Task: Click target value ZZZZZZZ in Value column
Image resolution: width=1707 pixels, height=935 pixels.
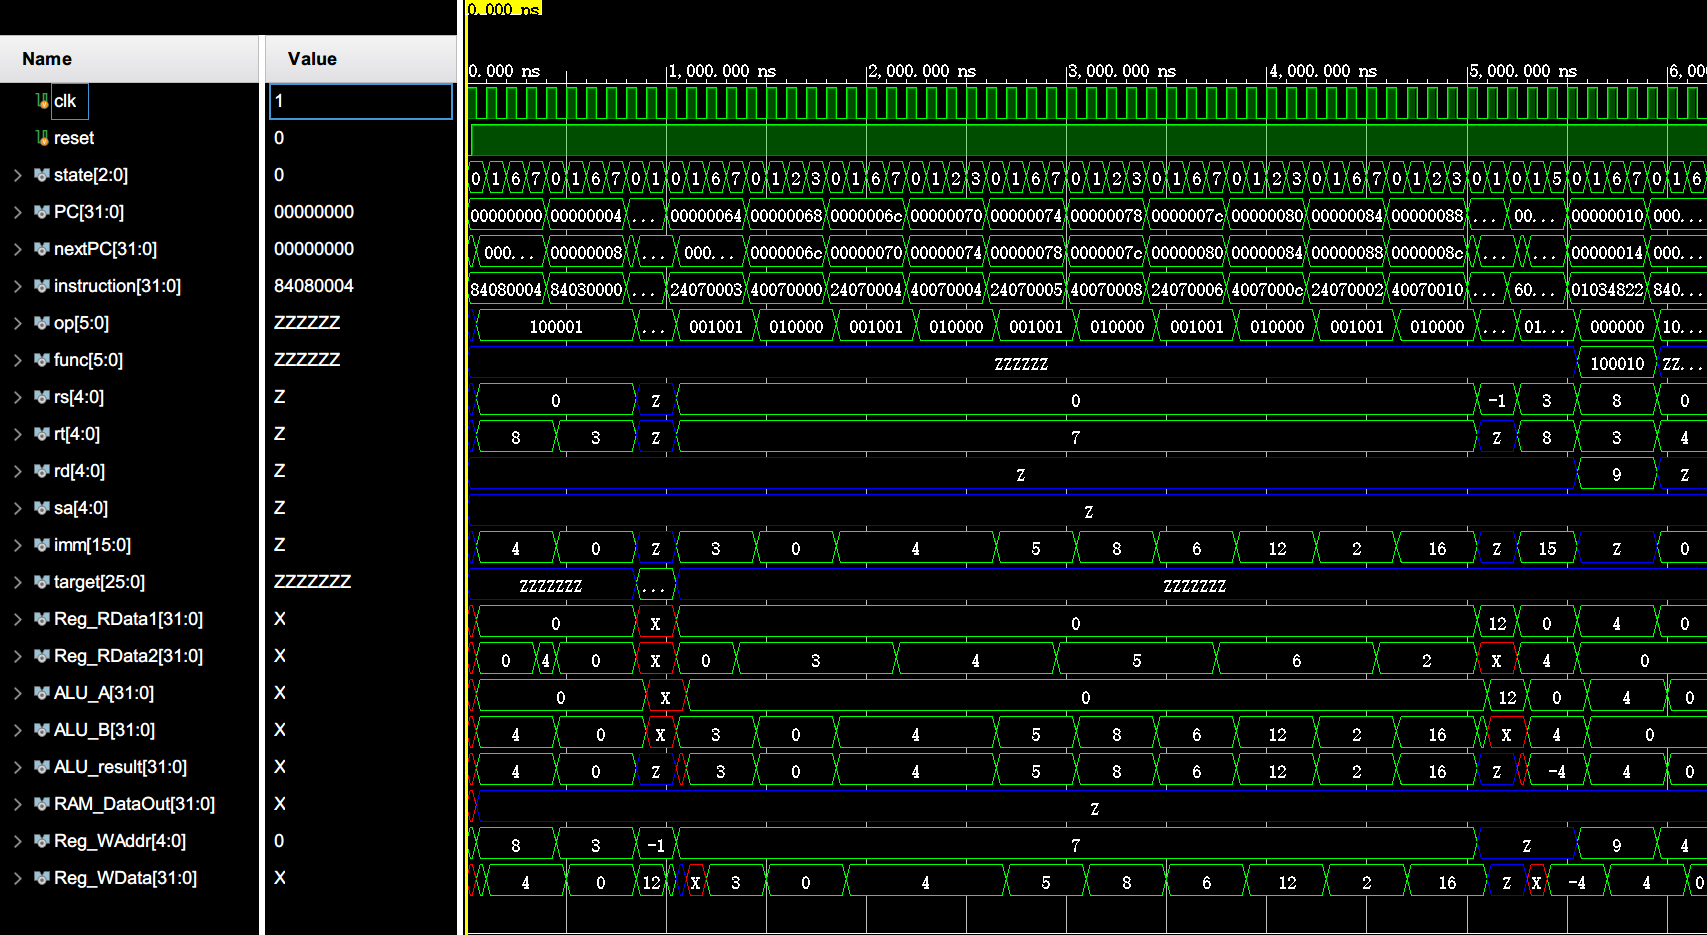Action: click(x=312, y=582)
